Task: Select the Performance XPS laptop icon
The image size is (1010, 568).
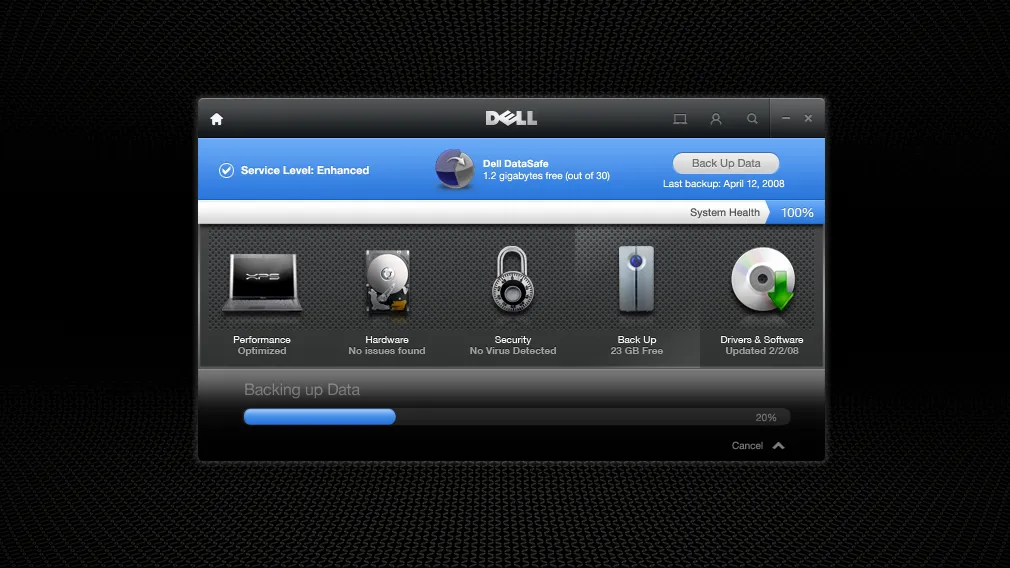Action: coord(262,282)
